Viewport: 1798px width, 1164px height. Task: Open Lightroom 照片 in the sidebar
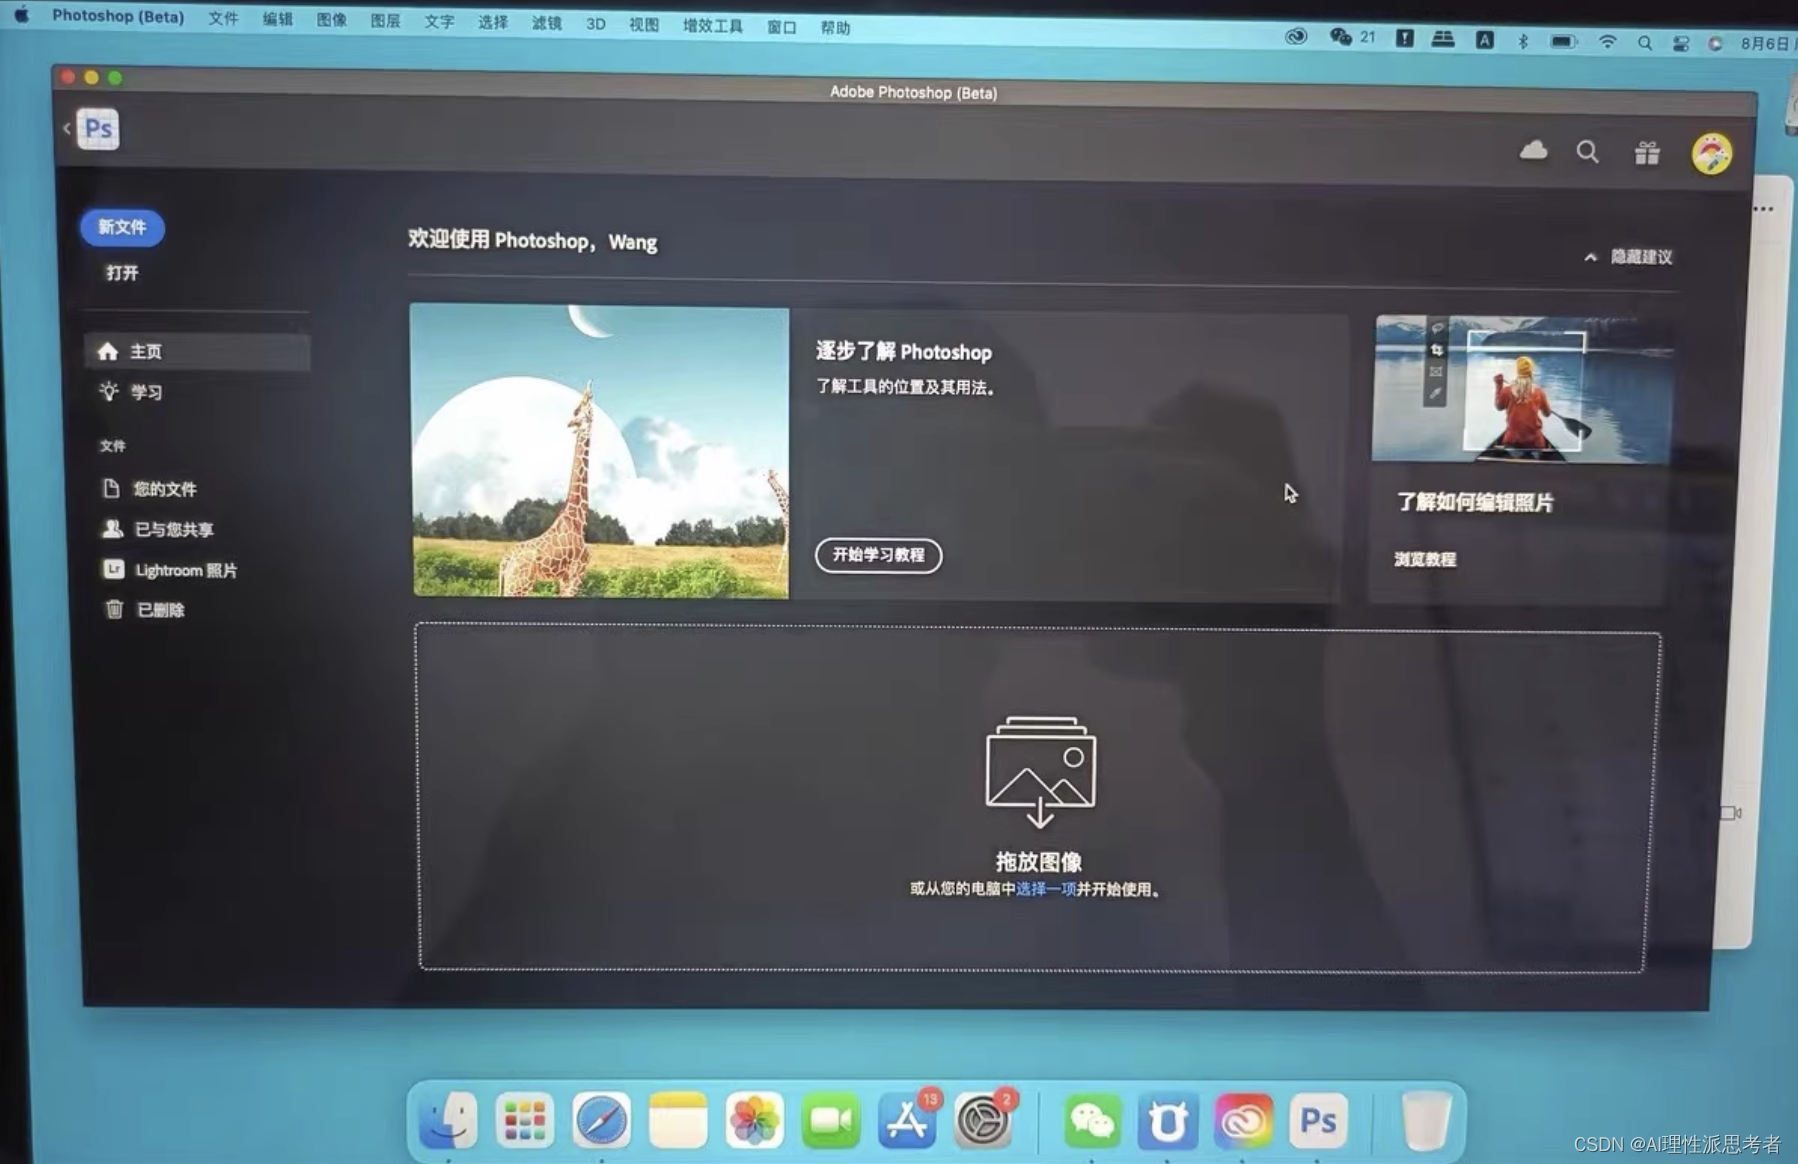click(x=170, y=570)
